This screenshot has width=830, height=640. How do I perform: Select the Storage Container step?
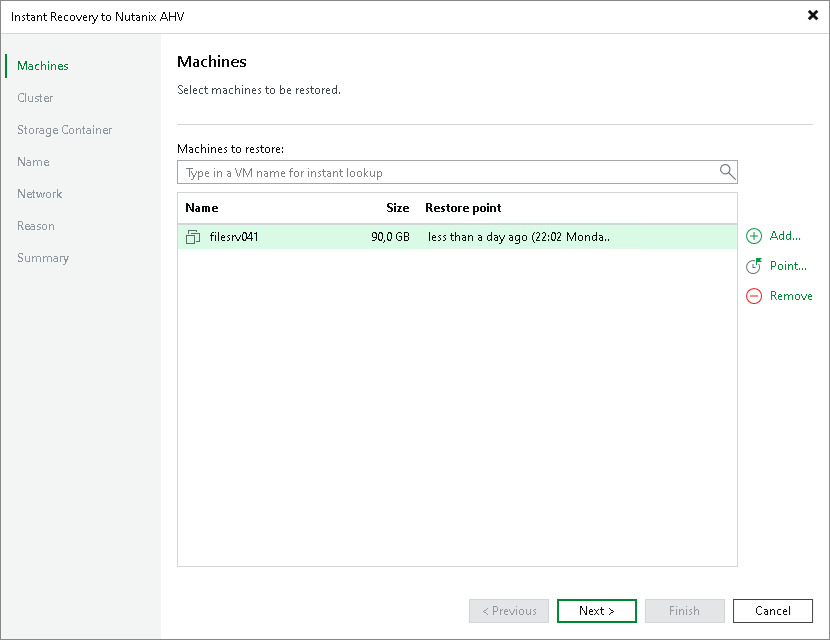(65, 130)
